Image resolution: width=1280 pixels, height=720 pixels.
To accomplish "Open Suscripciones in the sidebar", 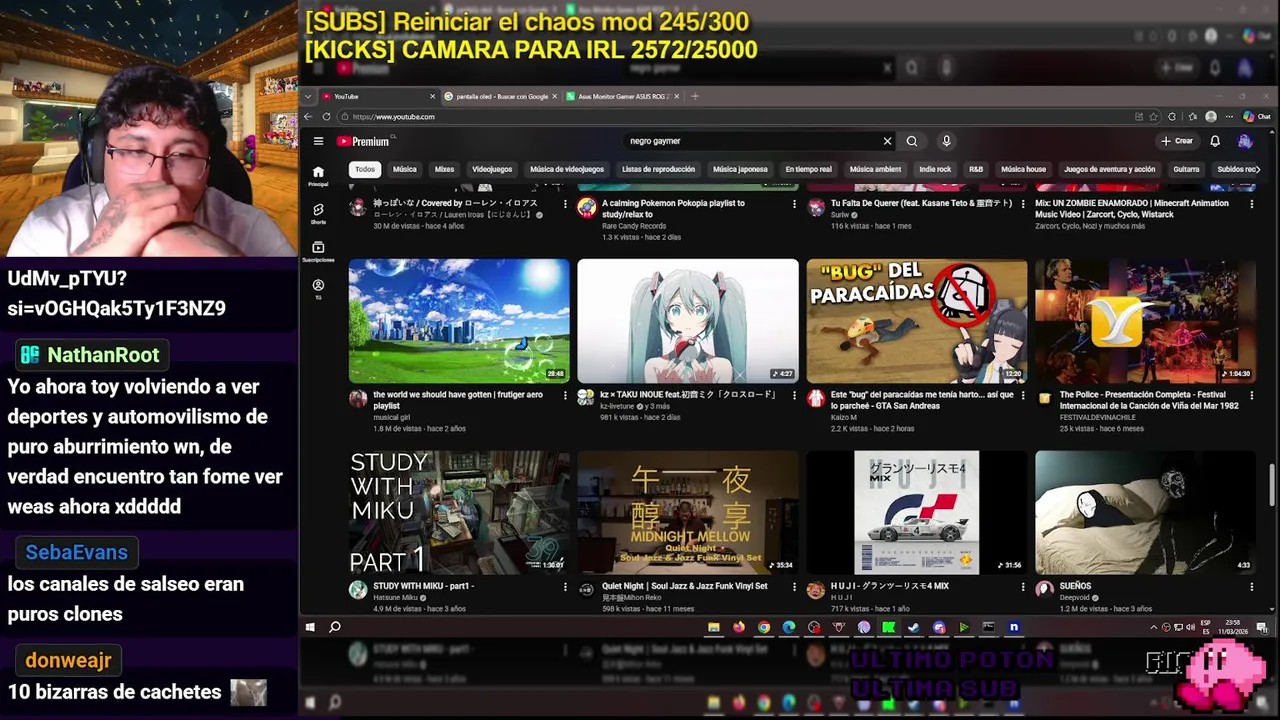I will click(x=318, y=251).
